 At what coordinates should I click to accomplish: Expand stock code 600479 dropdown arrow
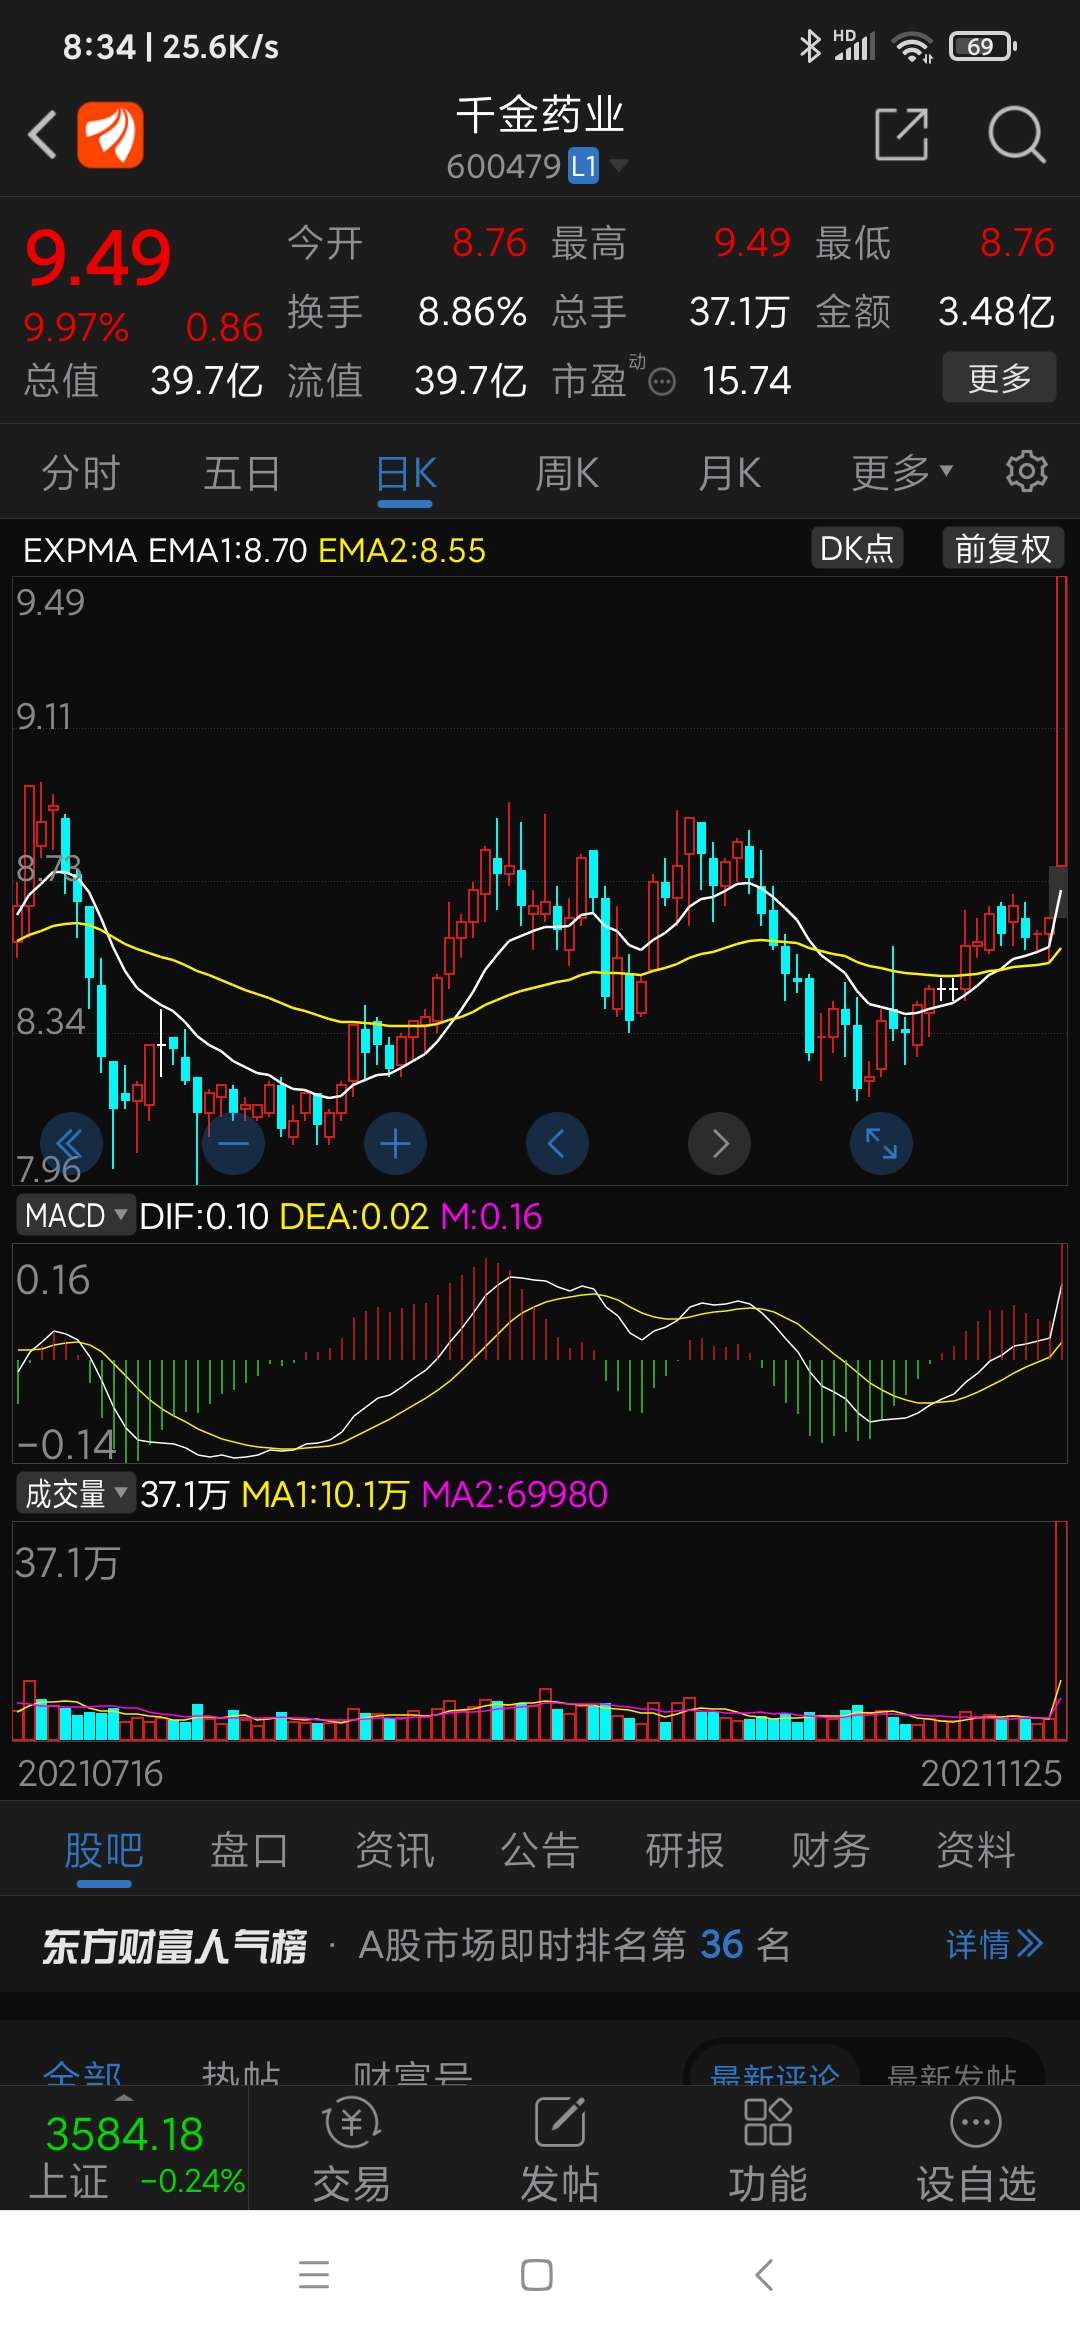click(x=619, y=165)
